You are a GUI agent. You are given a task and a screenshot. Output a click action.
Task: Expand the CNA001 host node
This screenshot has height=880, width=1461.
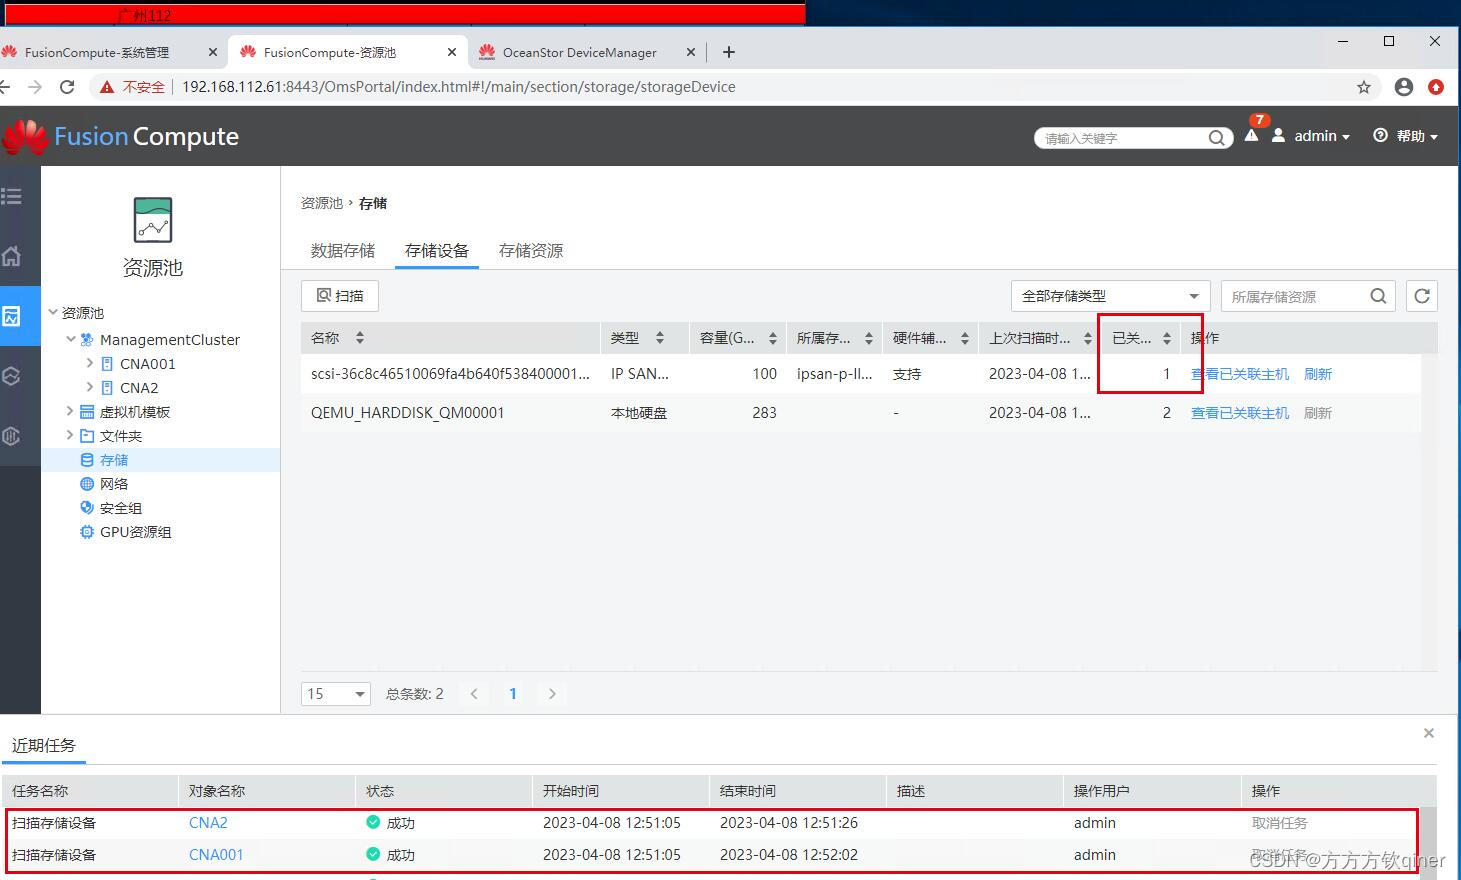(x=89, y=363)
